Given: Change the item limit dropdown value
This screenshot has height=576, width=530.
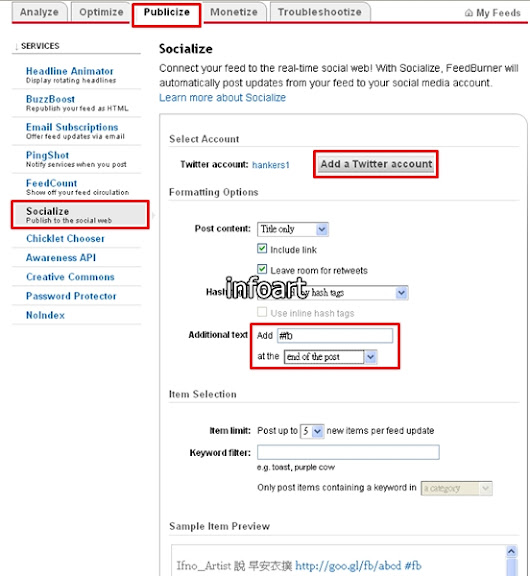Looking at the screenshot, I should click(x=312, y=431).
